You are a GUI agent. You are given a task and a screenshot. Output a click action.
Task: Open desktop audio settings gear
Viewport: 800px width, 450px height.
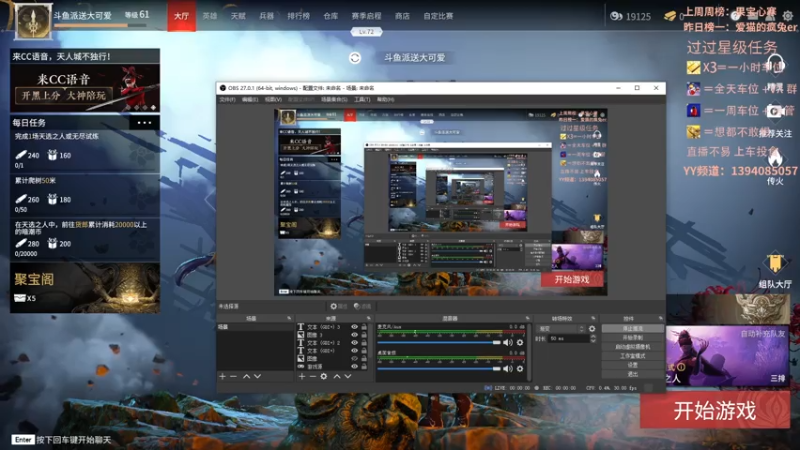click(520, 368)
